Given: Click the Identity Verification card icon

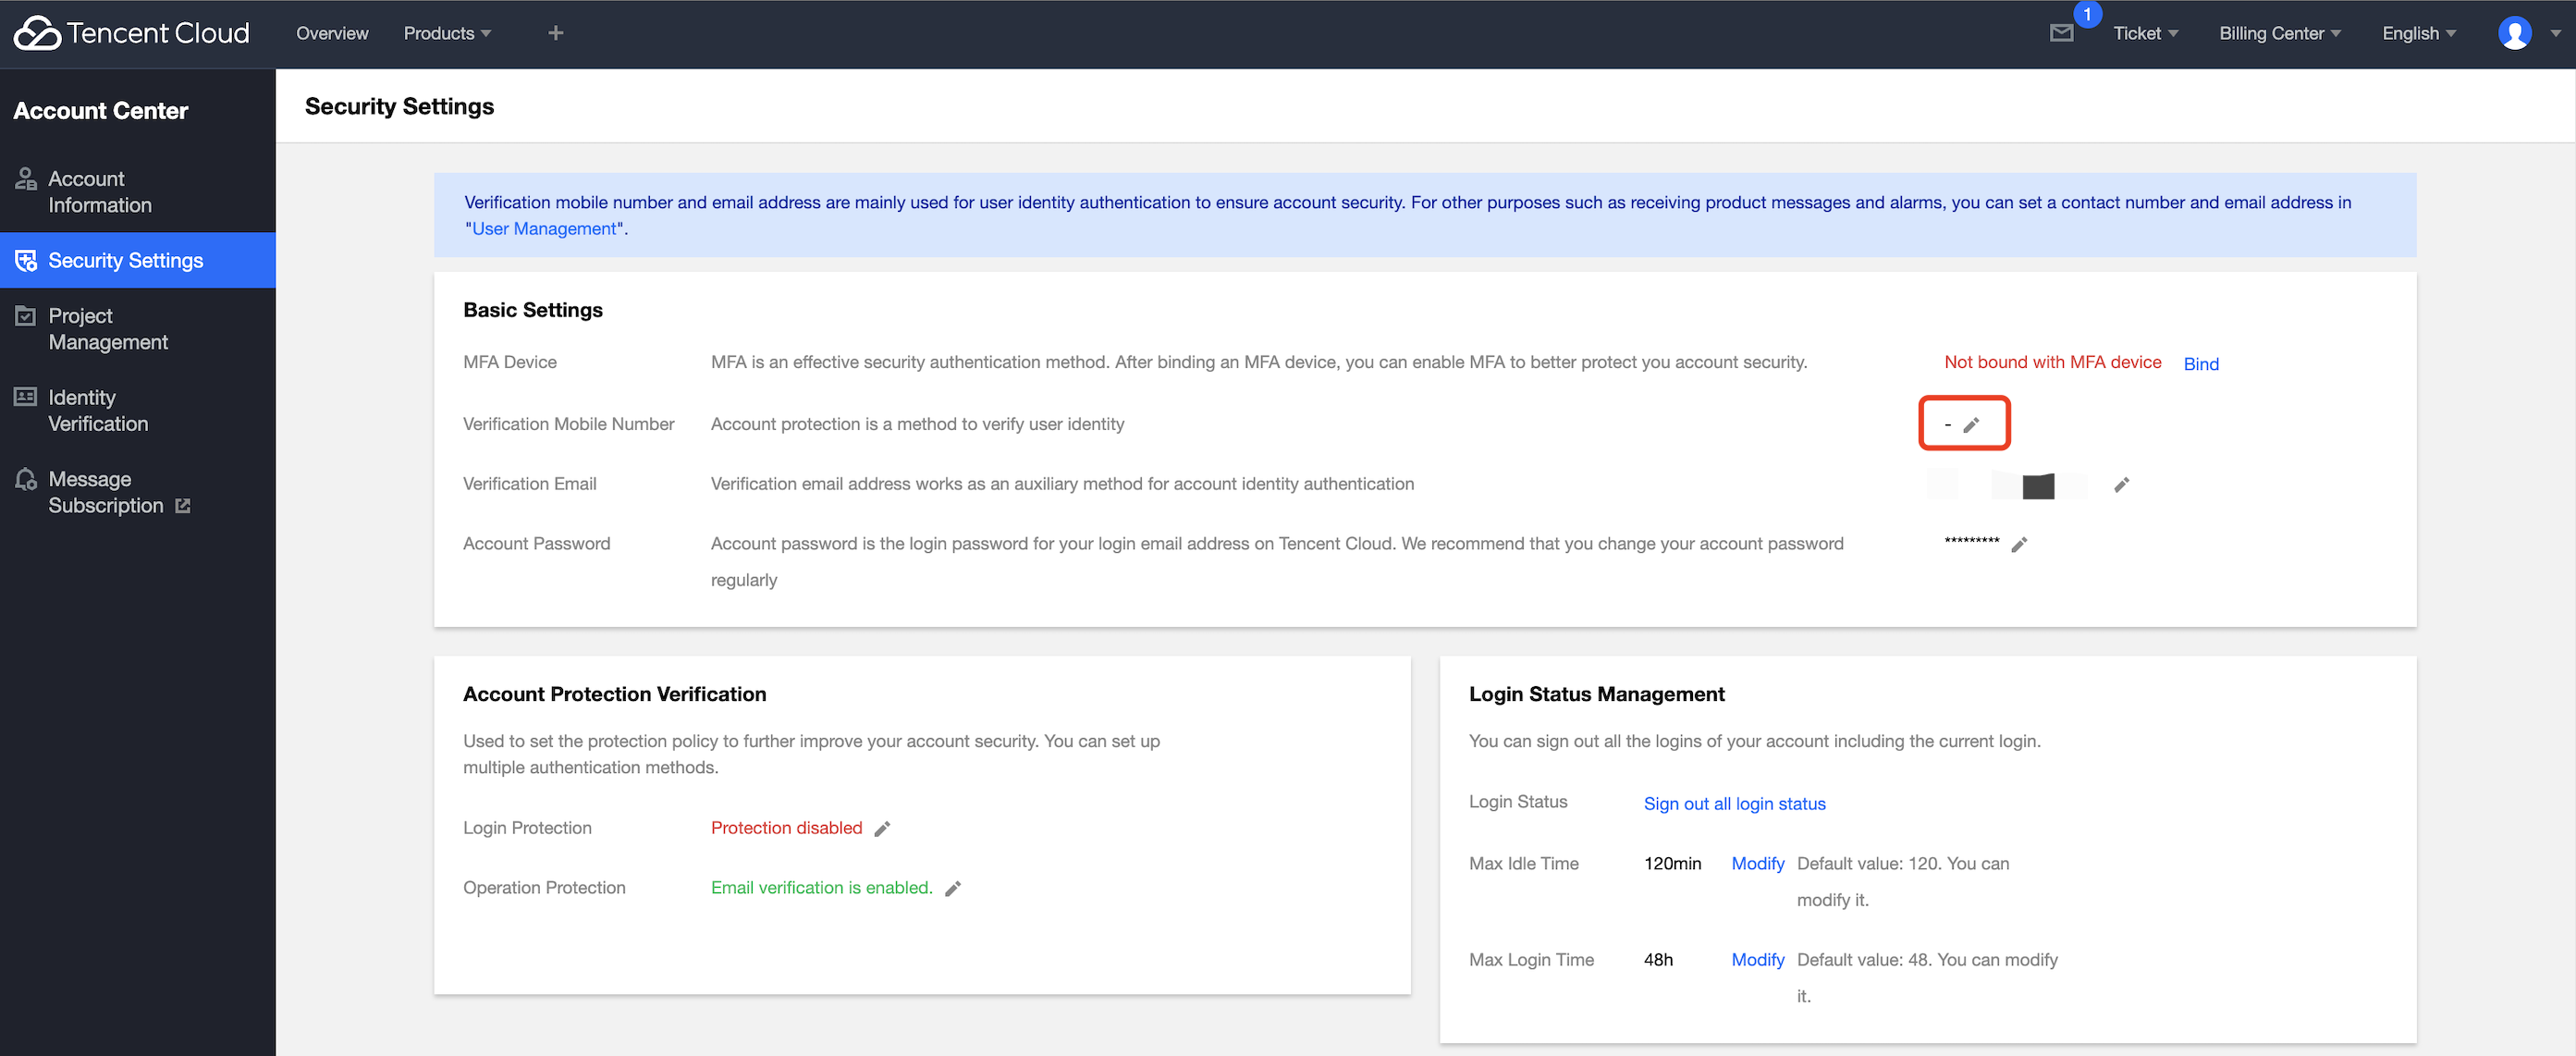Looking at the screenshot, I should click(x=26, y=397).
